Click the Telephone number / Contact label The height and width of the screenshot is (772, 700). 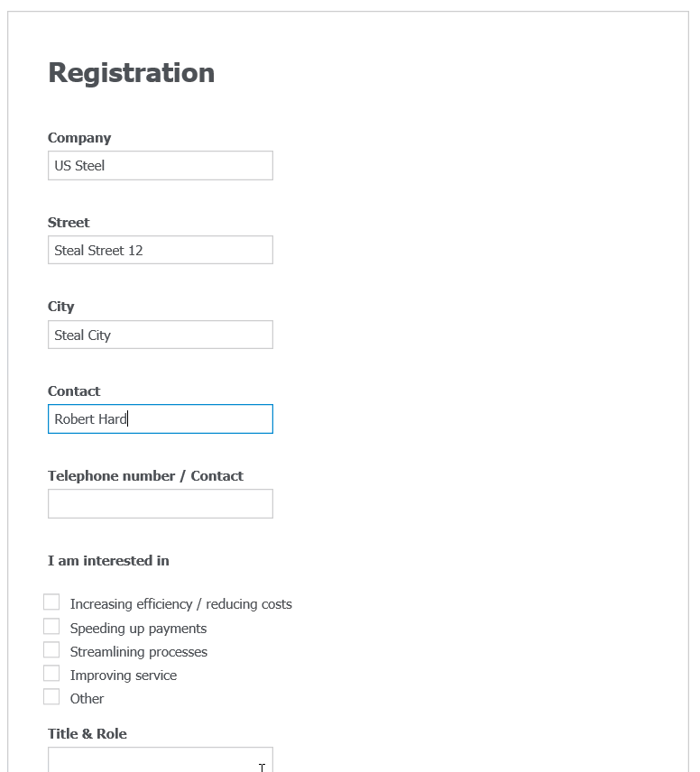coord(145,476)
